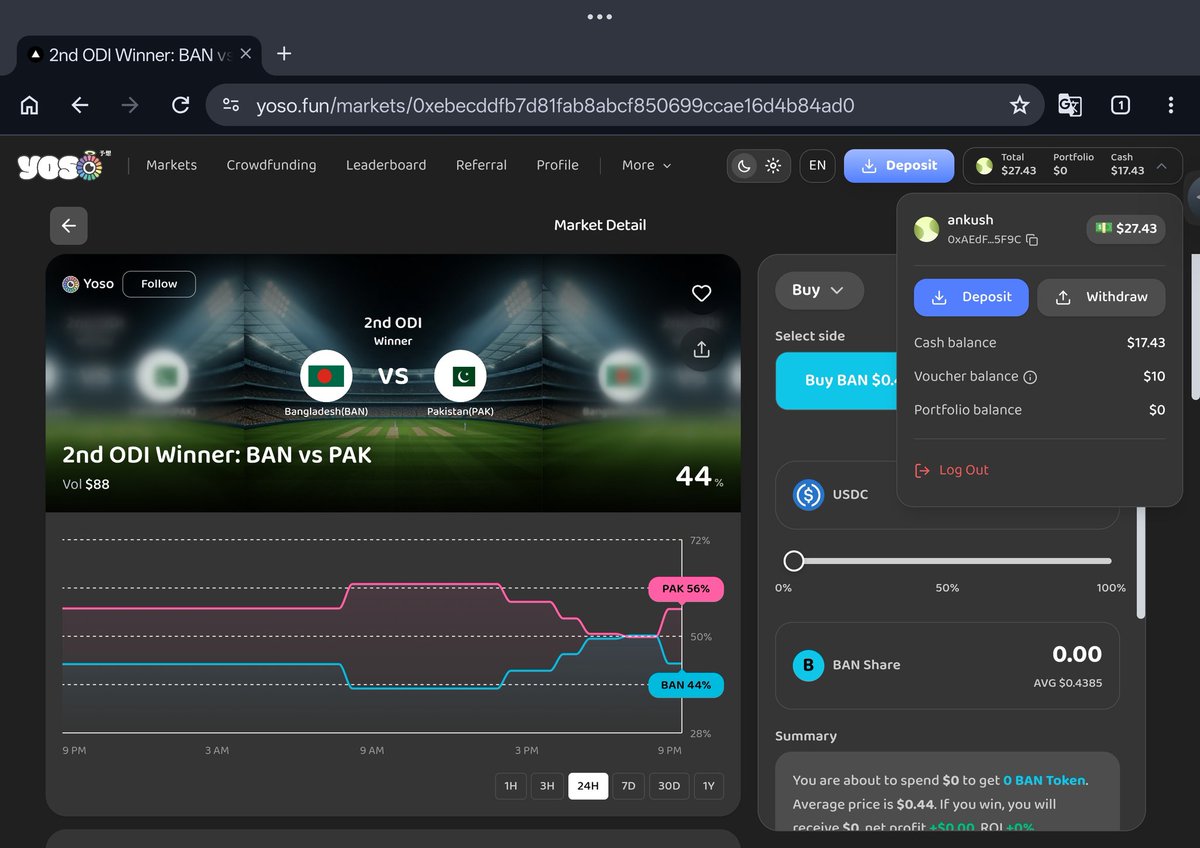This screenshot has width=1200, height=848.
Task: Open a new browser tab
Action: pos(284,54)
